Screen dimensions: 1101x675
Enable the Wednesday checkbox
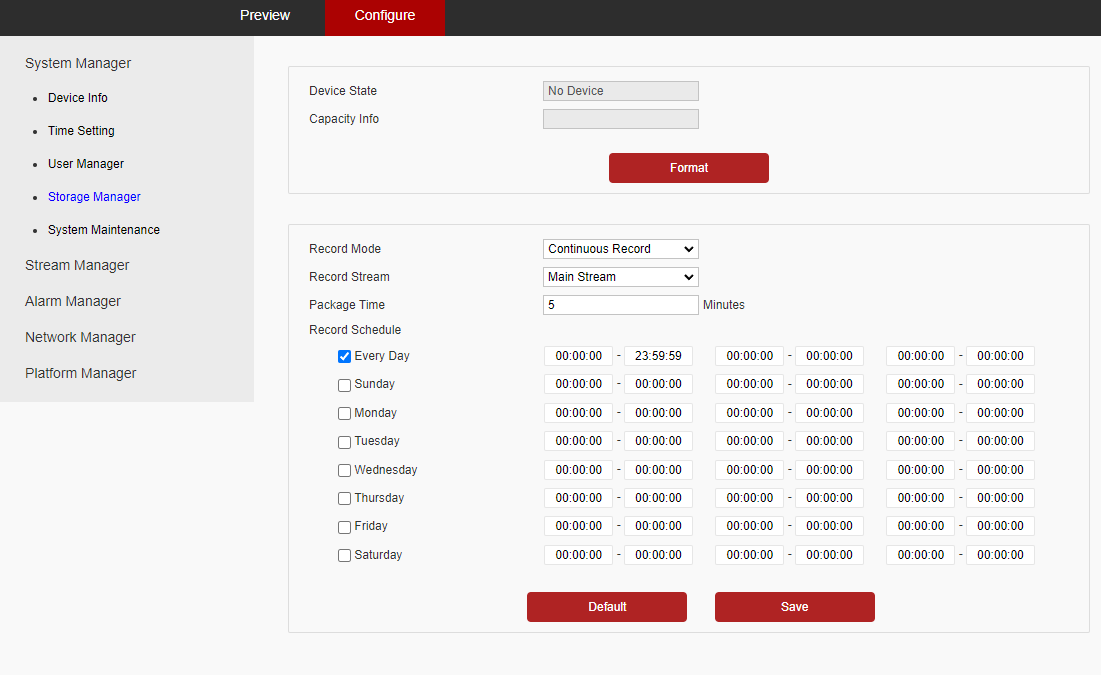pyautogui.click(x=344, y=470)
